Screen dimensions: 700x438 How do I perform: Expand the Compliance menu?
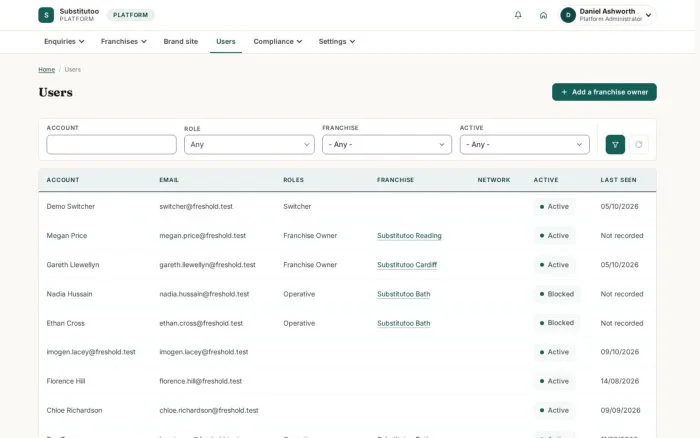pos(278,42)
